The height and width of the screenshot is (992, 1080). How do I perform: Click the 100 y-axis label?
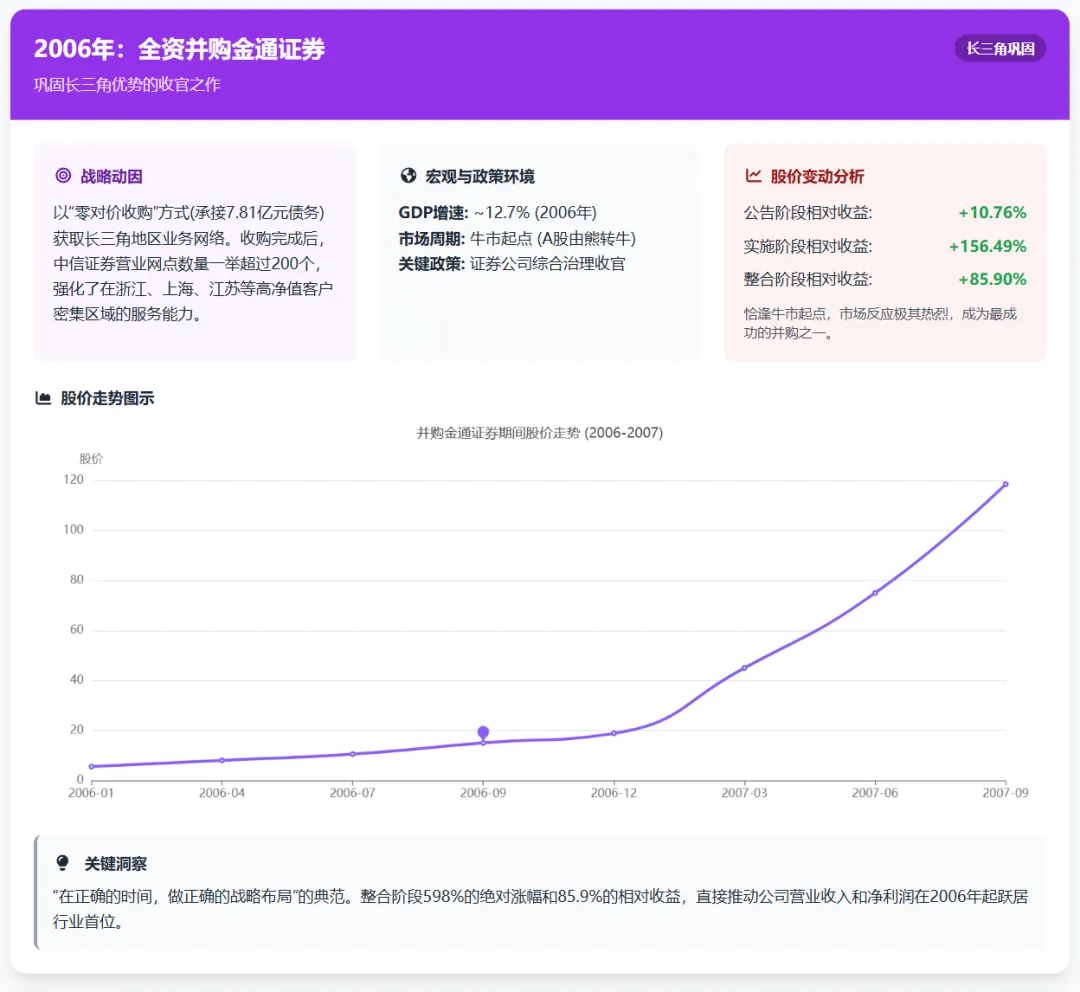click(73, 529)
